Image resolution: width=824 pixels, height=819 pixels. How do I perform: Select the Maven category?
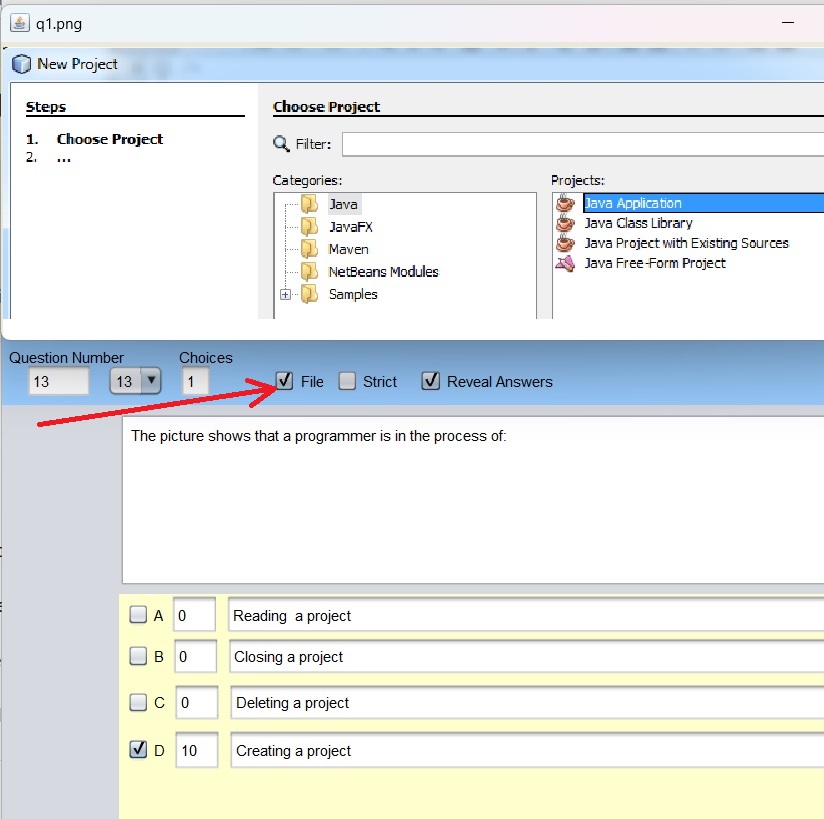[348, 249]
